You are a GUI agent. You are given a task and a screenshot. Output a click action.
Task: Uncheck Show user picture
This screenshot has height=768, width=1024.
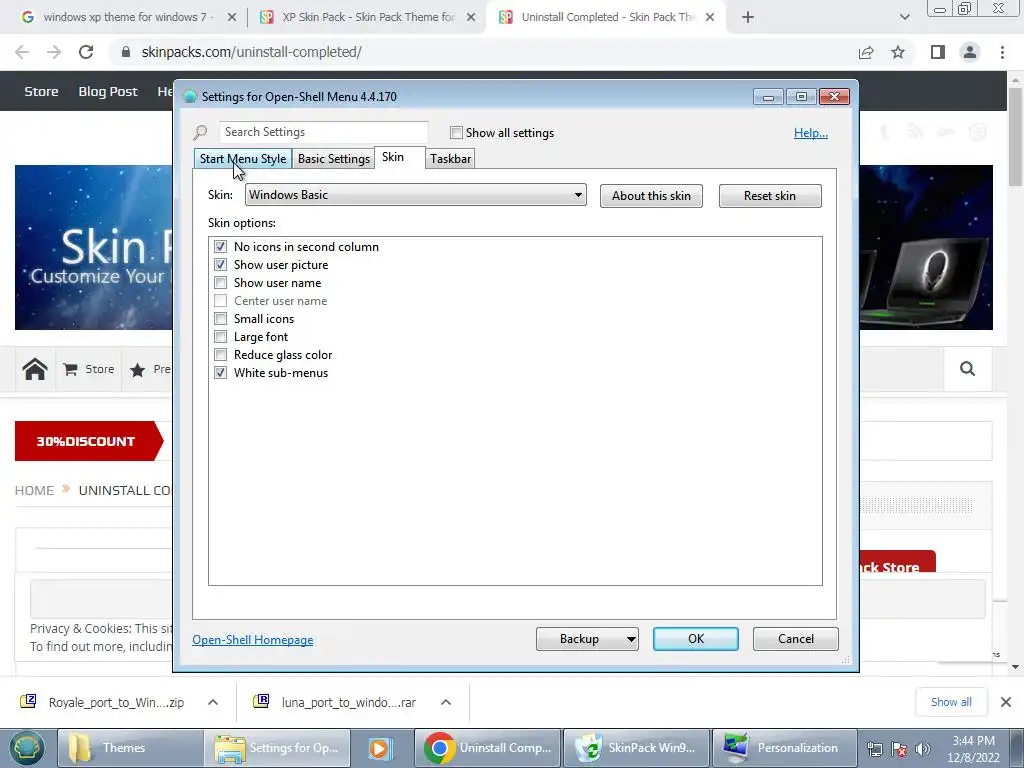pyautogui.click(x=221, y=264)
